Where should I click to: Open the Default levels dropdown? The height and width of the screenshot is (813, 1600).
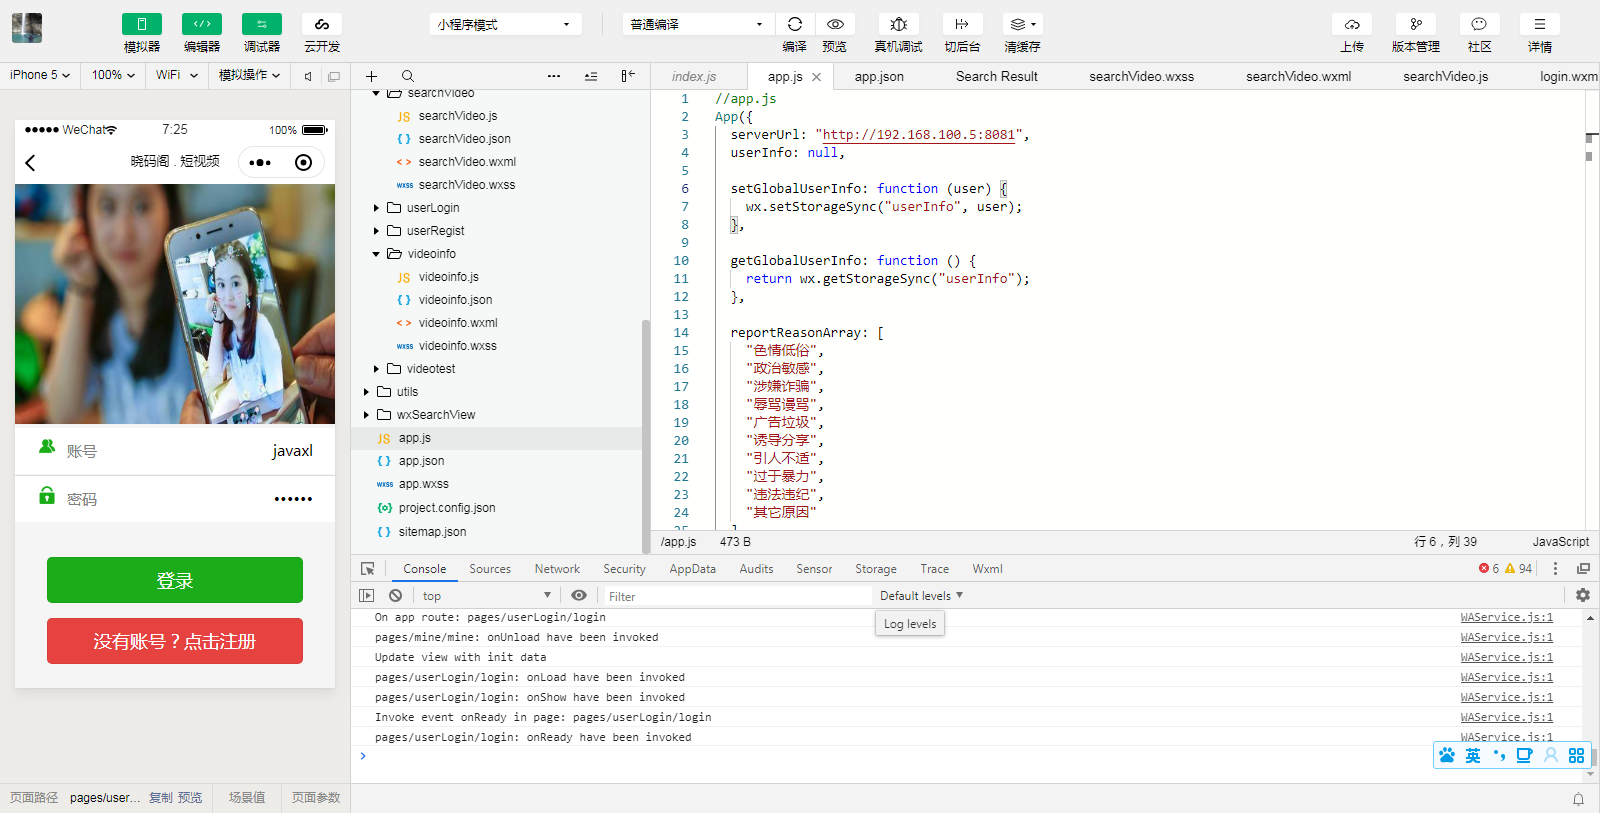point(921,595)
